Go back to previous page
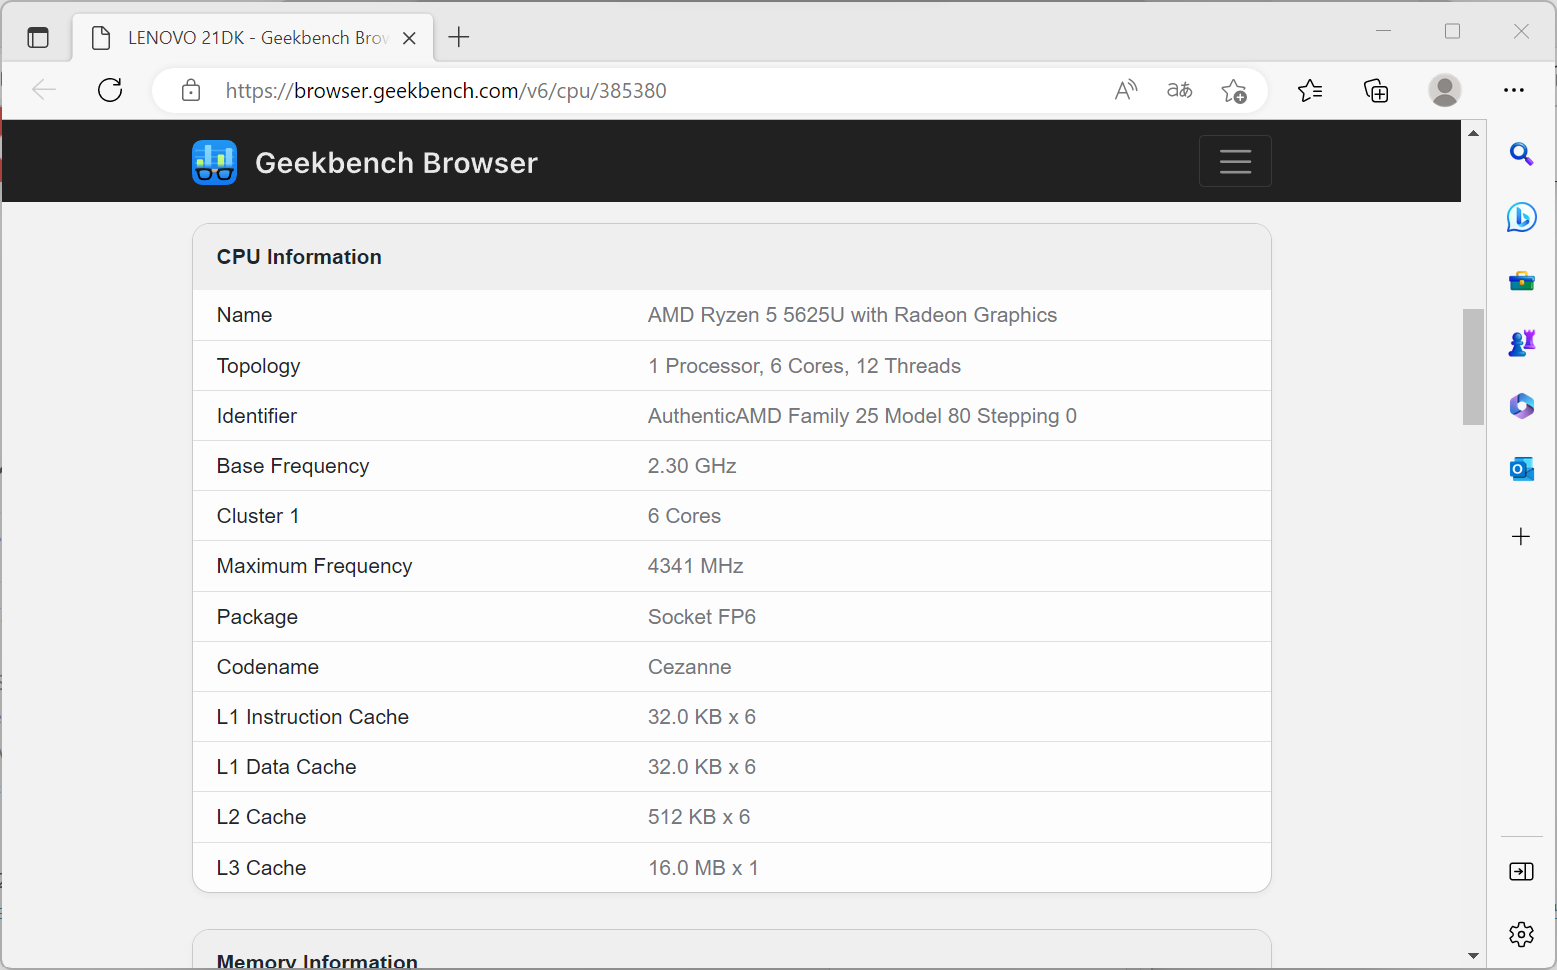 (x=44, y=90)
